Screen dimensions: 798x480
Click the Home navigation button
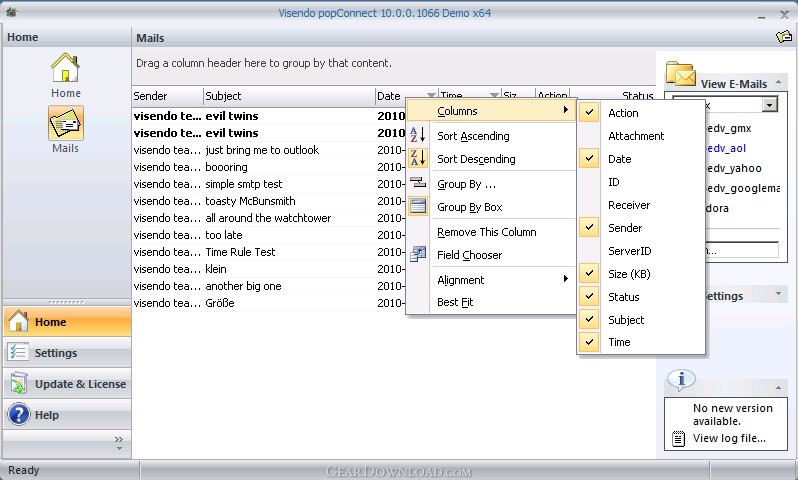(x=67, y=322)
